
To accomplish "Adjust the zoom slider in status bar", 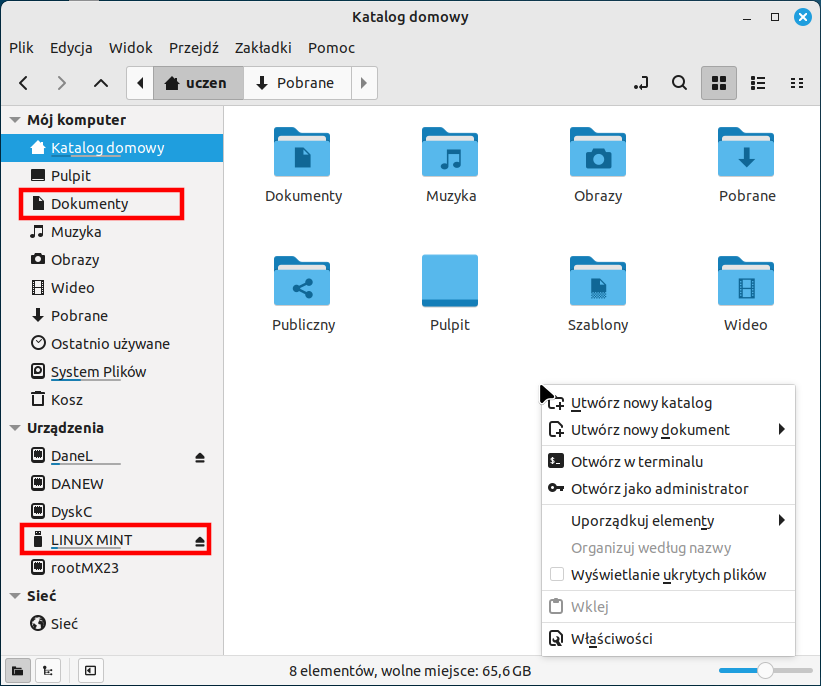I will coord(765,670).
